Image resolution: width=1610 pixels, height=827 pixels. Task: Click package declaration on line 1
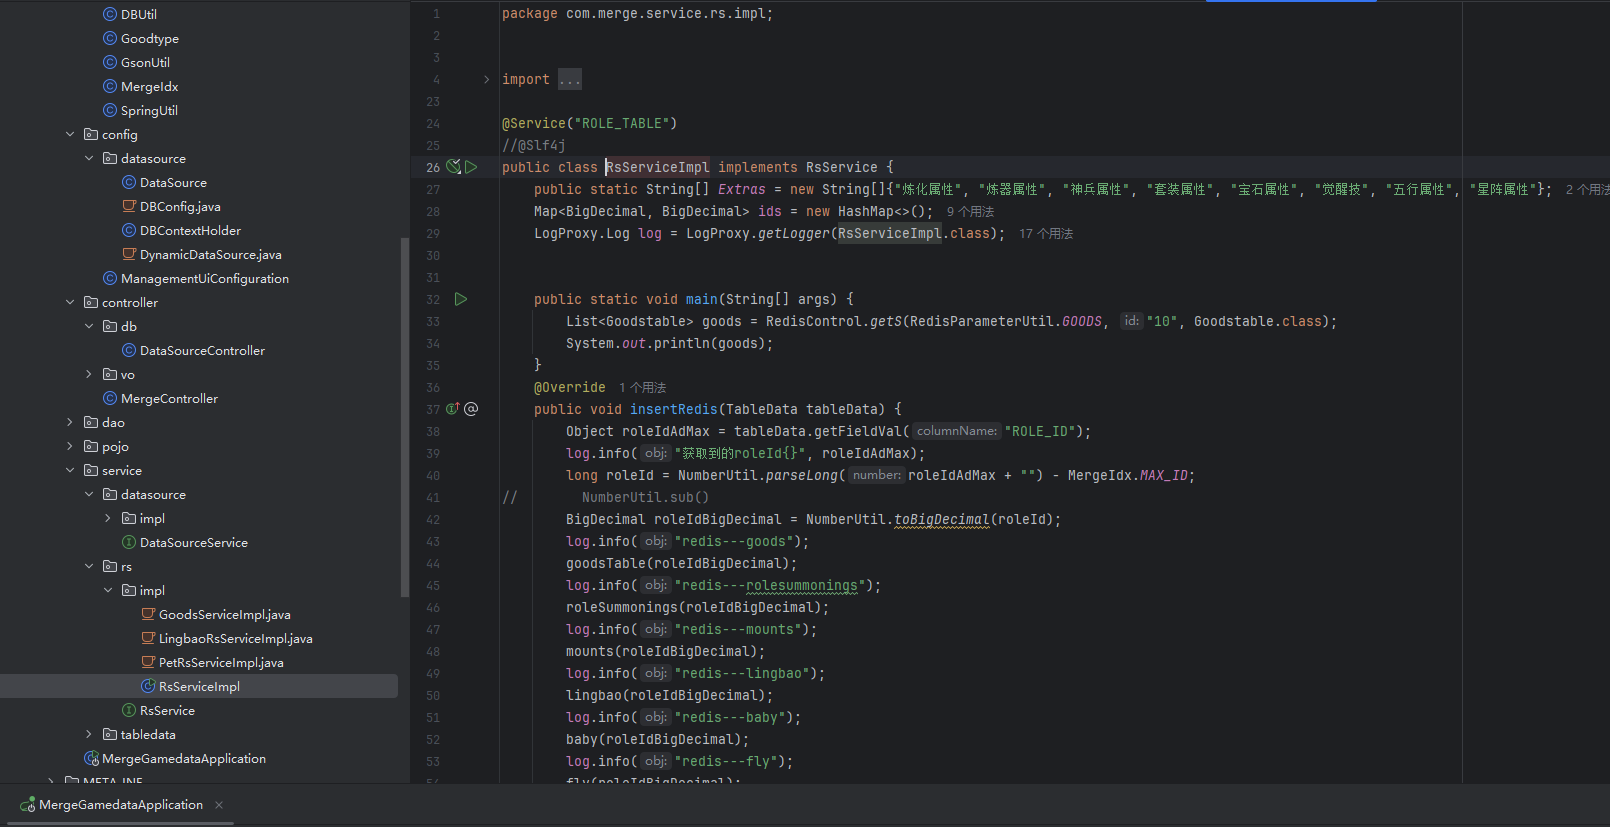point(638,14)
